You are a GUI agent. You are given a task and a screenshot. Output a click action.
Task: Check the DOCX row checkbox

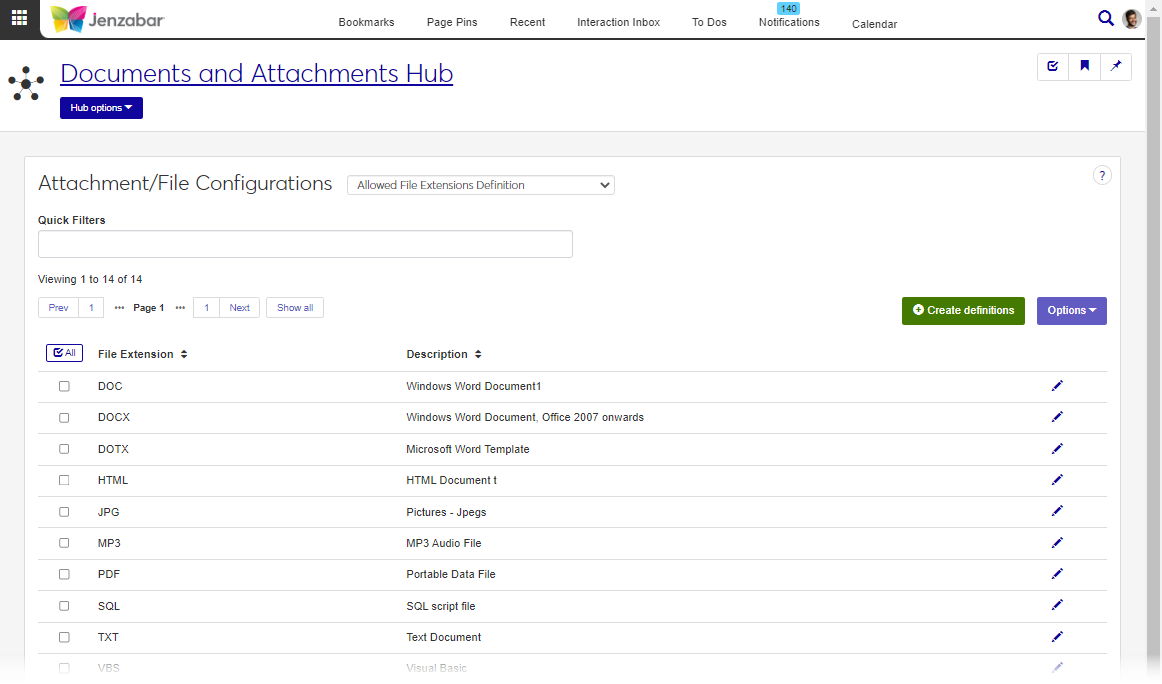pos(64,418)
